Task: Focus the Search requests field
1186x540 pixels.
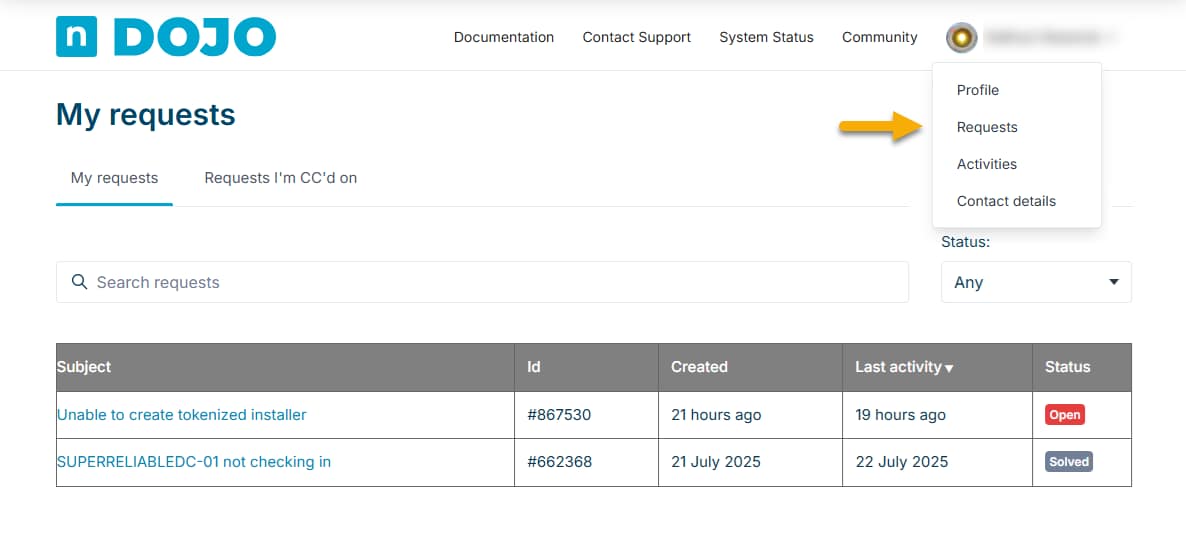Action: (x=490, y=282)
